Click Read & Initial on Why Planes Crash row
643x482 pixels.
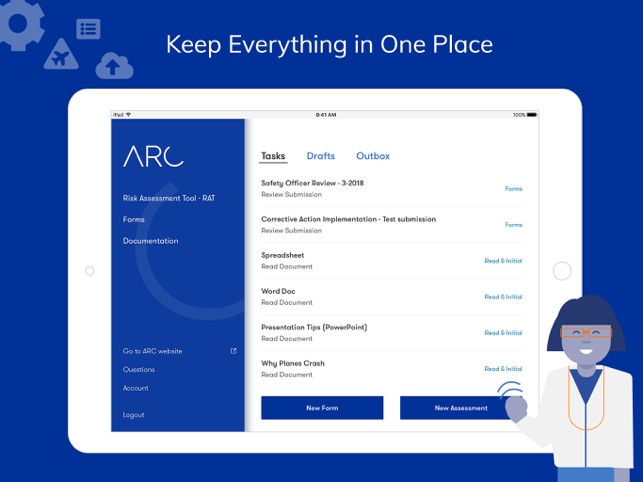(503, 369)
